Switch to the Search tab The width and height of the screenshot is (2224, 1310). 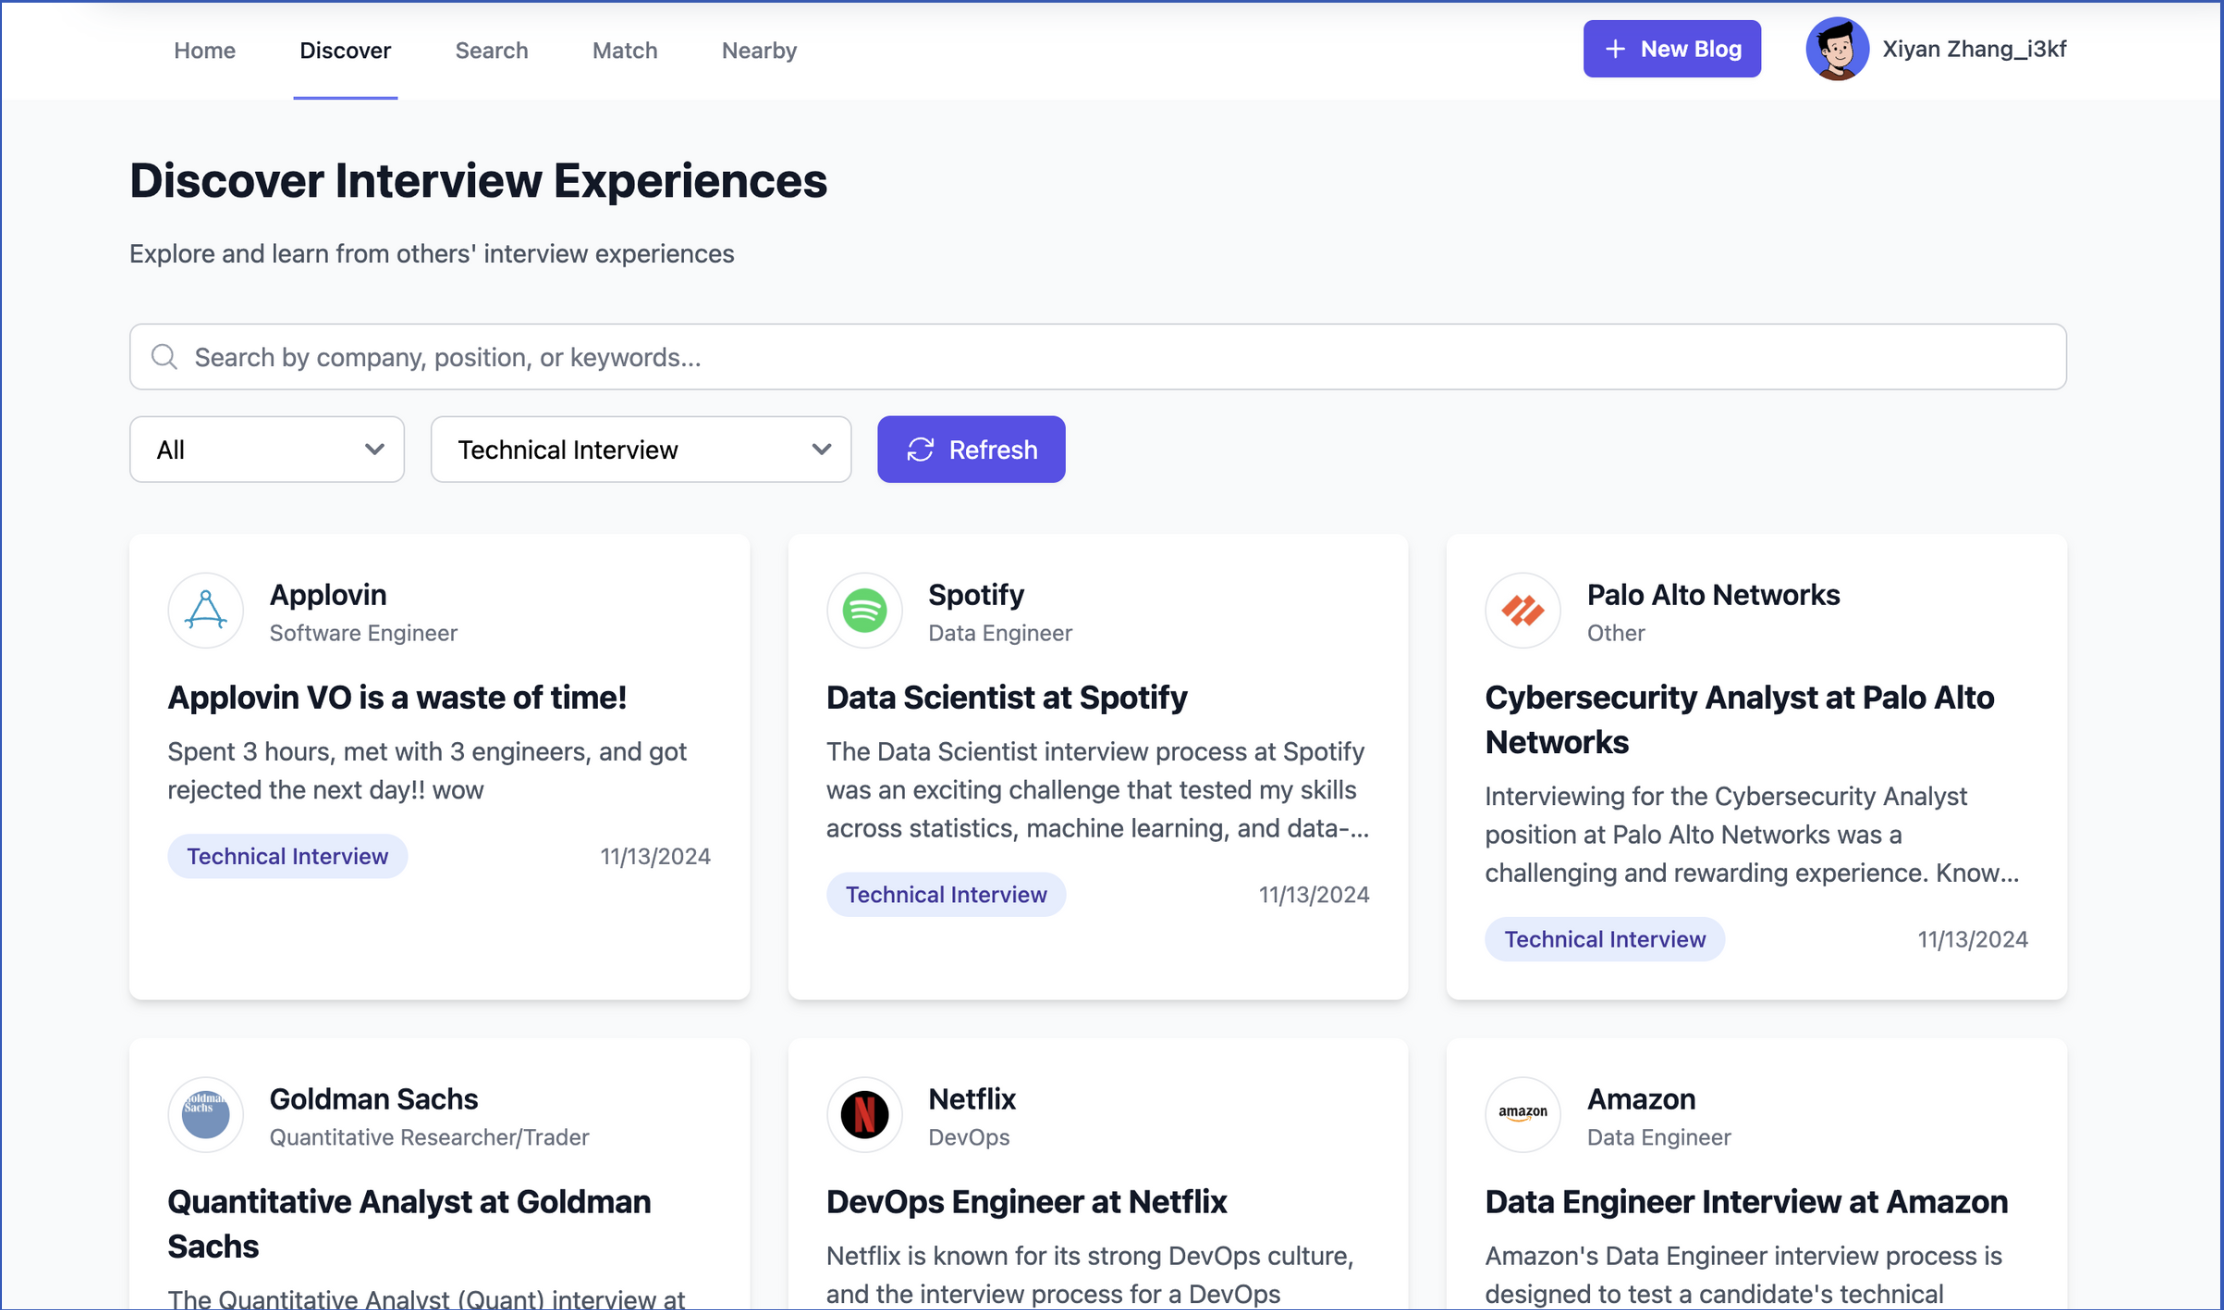[491, 50]
